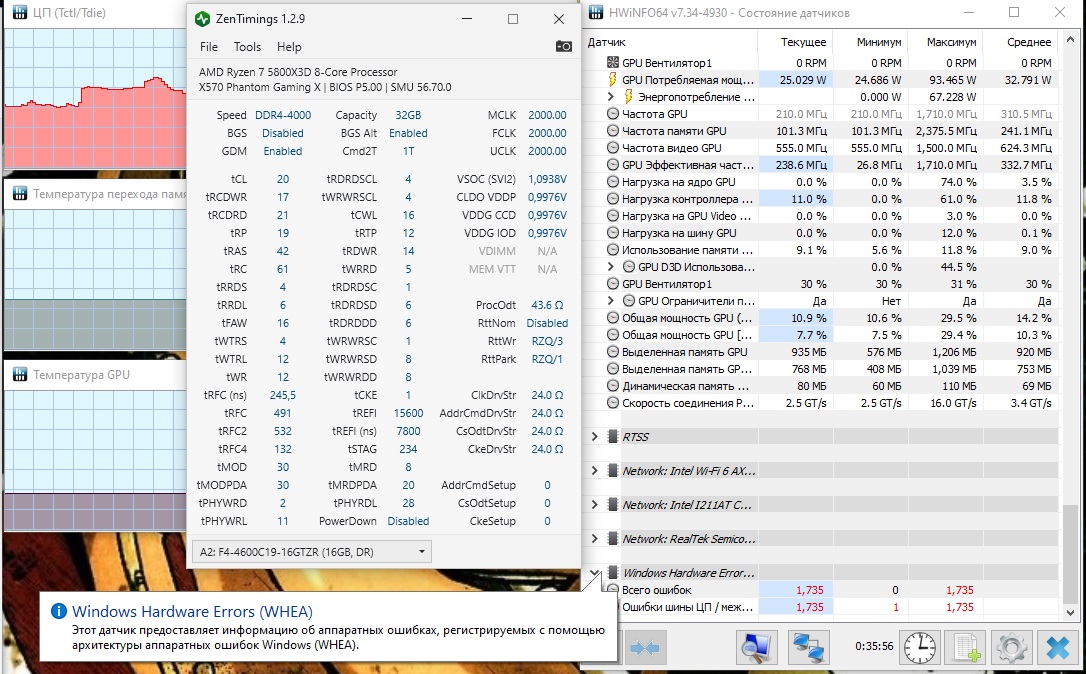Open memory module dropdown A2: F4-4600C19-16GTZR

coord(312,551)
